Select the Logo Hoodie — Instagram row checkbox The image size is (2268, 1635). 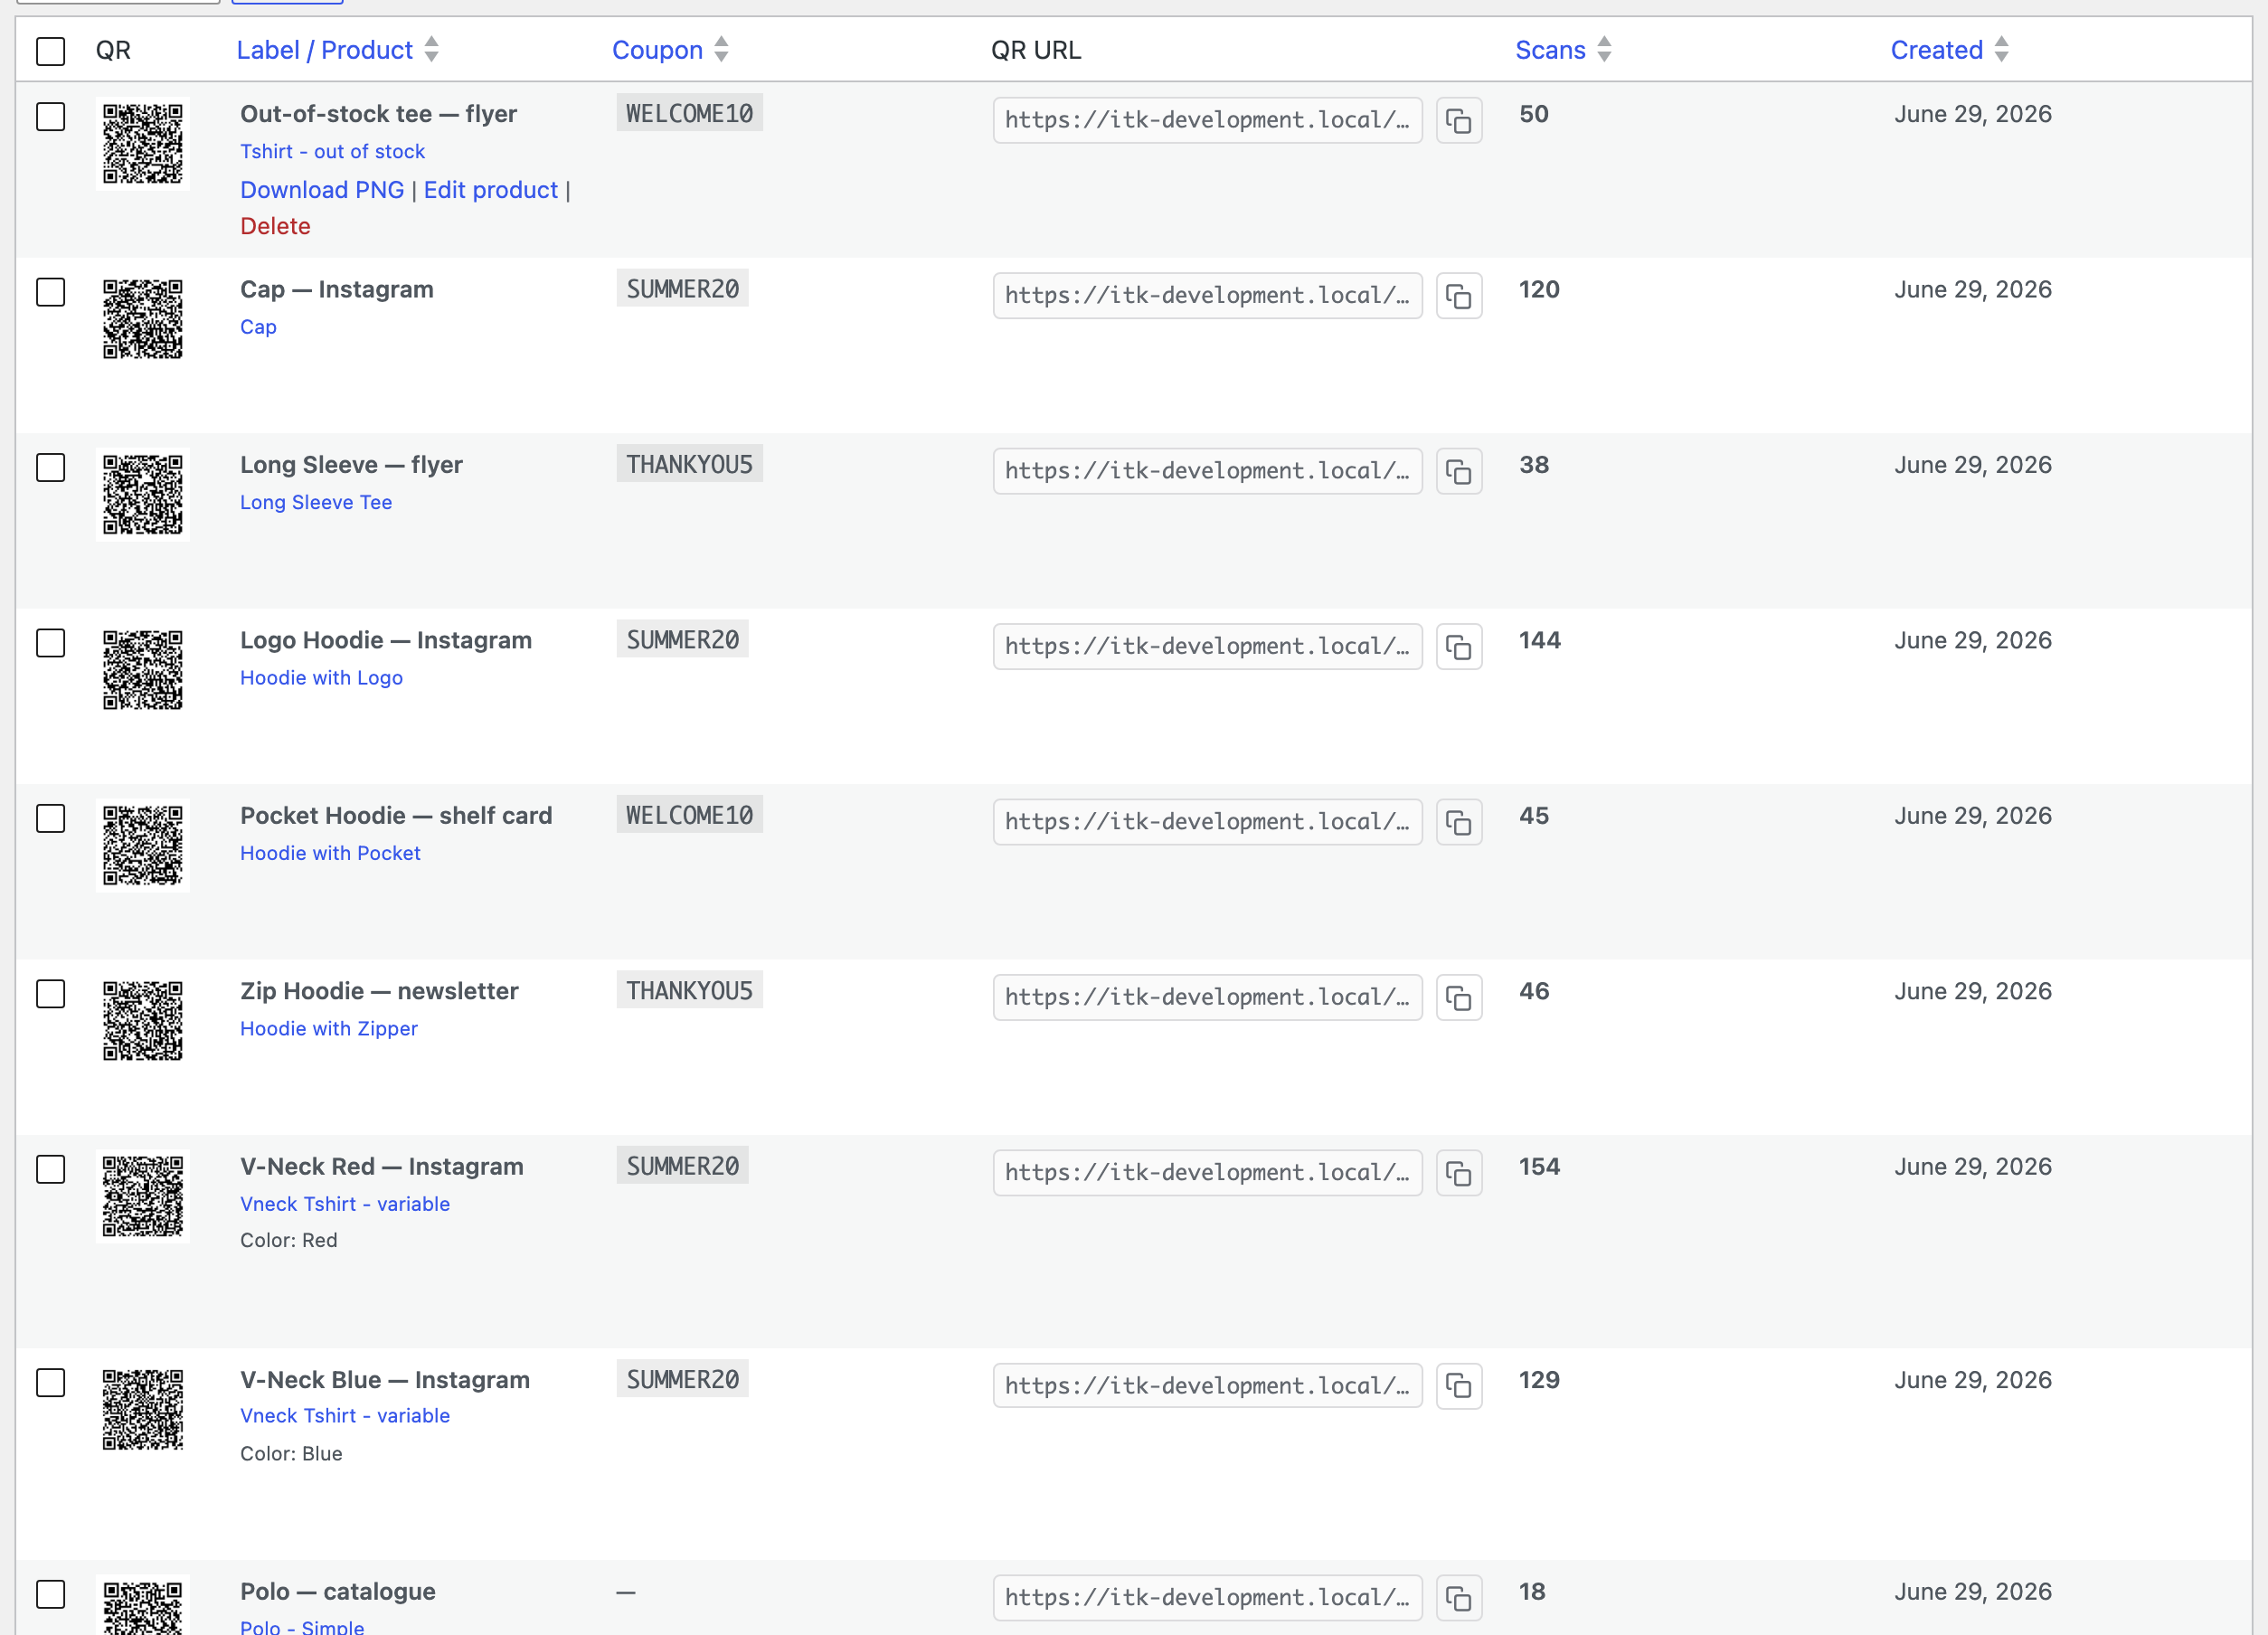tap(50, 643)
